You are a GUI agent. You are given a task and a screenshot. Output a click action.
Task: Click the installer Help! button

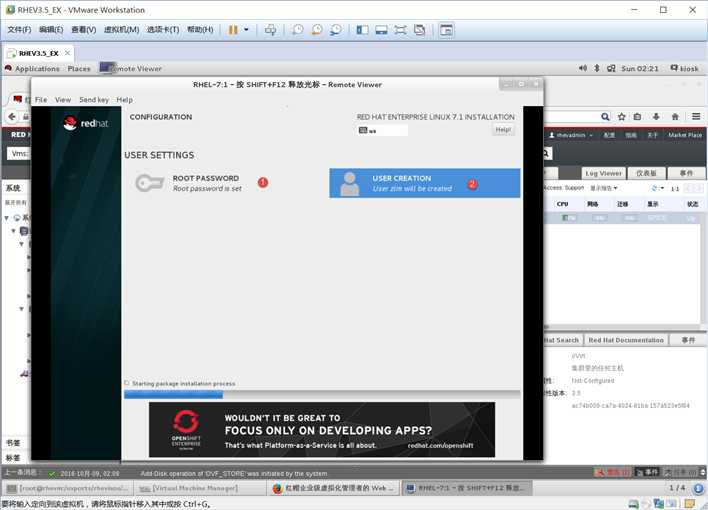coord(503,130)
